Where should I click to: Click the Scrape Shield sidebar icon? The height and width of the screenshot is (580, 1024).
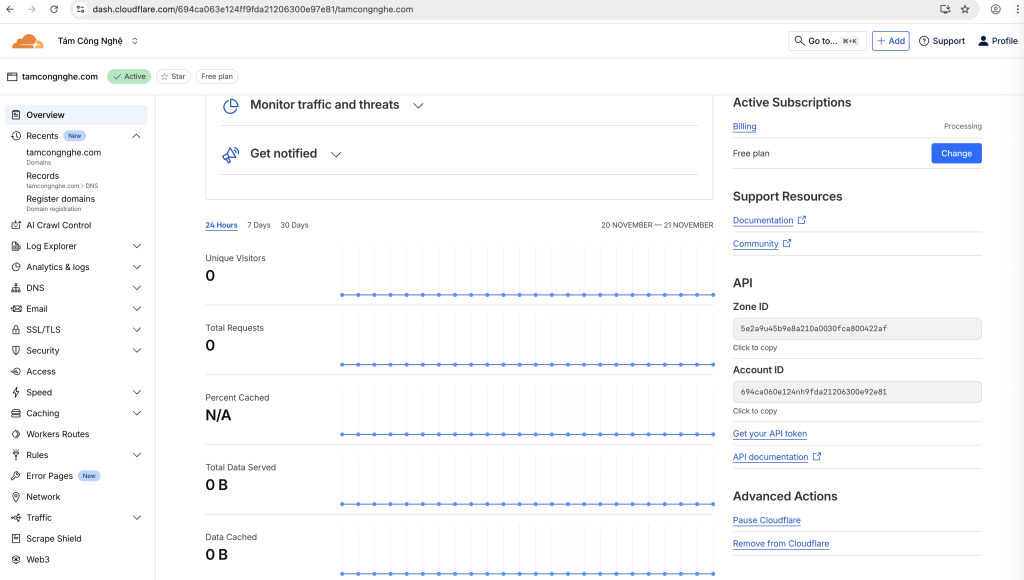click(16, 539)
